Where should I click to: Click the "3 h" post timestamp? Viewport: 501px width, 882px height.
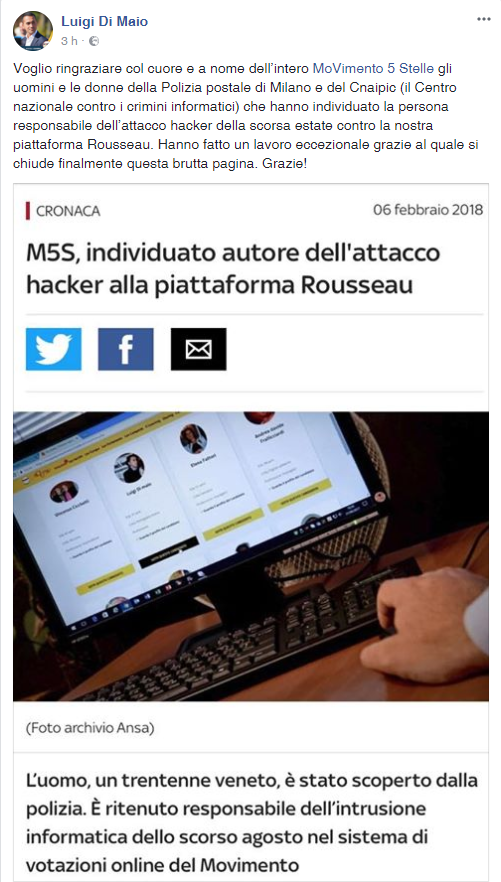[x=69, y=41]
